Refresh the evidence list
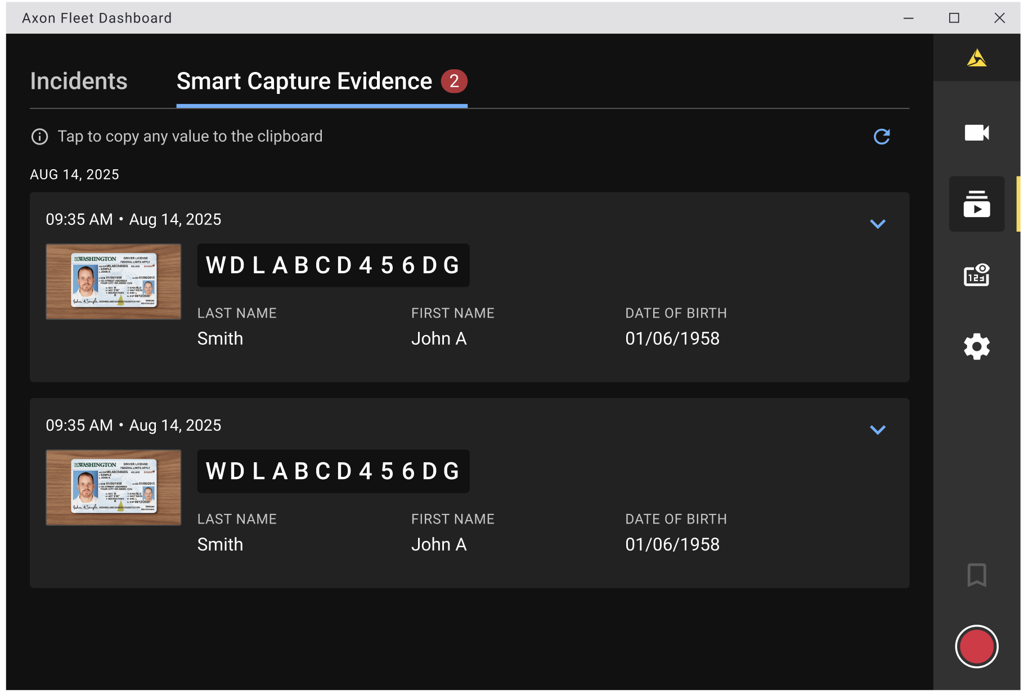The width and height of the screenshot is (1024, 695). (x=881, y=136)
